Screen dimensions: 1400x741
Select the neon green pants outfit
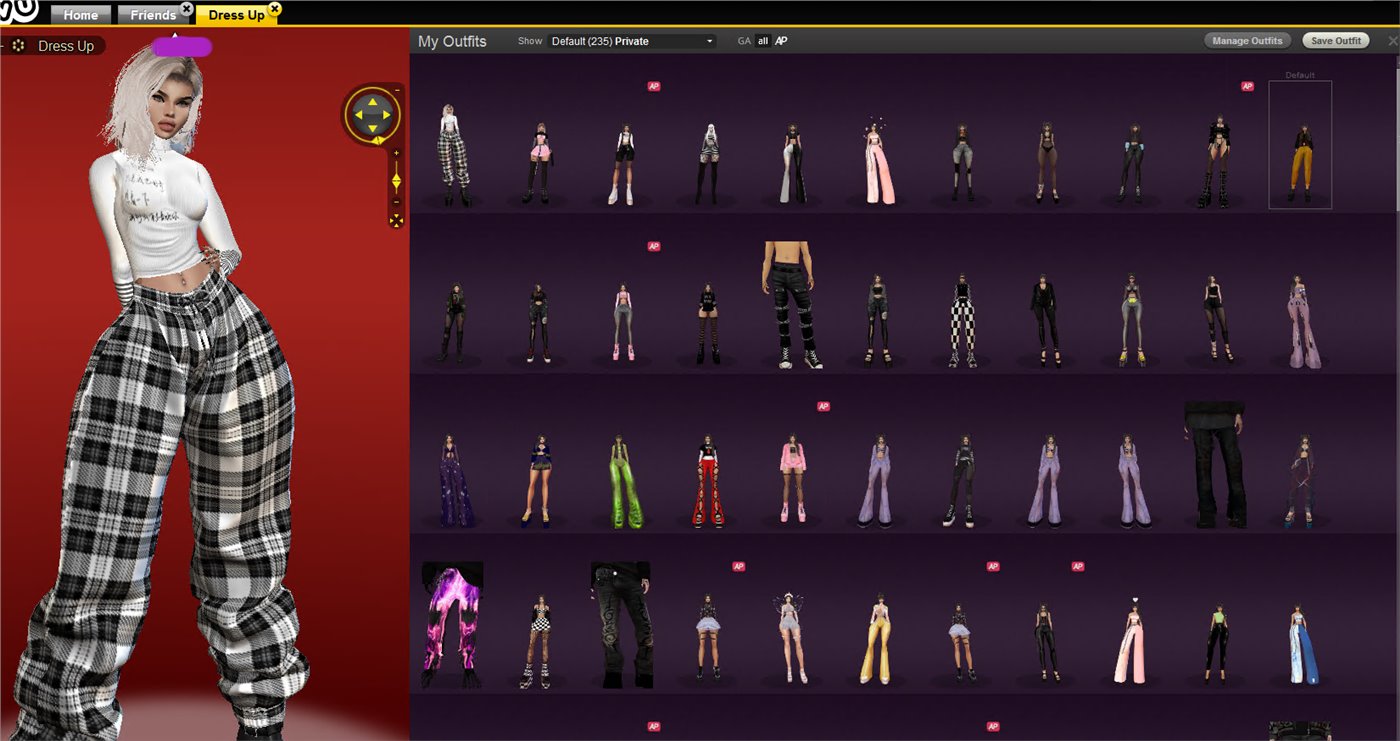pyautogui.click(x=625, y=480)
